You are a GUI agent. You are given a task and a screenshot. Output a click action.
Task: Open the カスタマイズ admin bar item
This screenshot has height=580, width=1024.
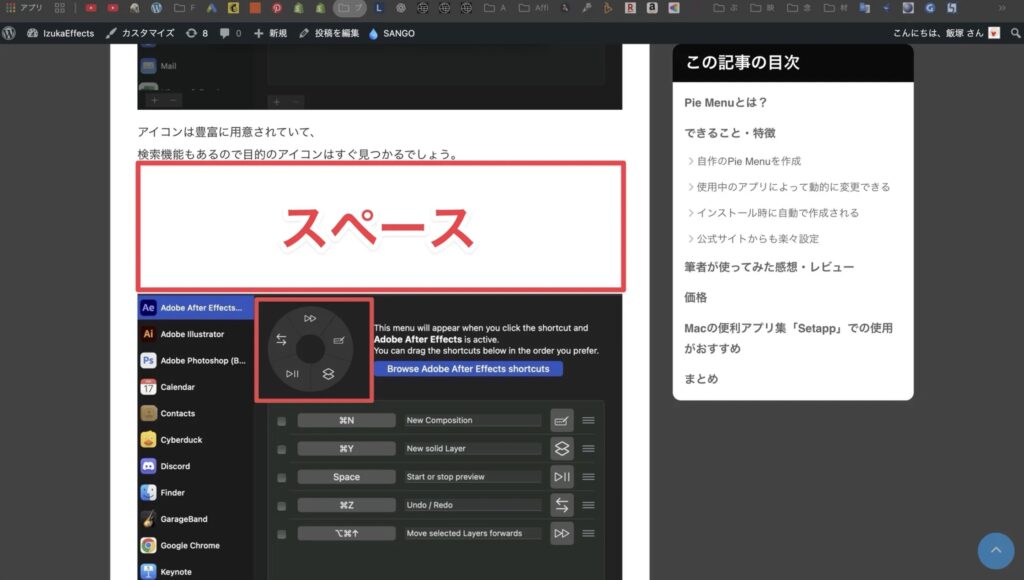click(140, 33)
